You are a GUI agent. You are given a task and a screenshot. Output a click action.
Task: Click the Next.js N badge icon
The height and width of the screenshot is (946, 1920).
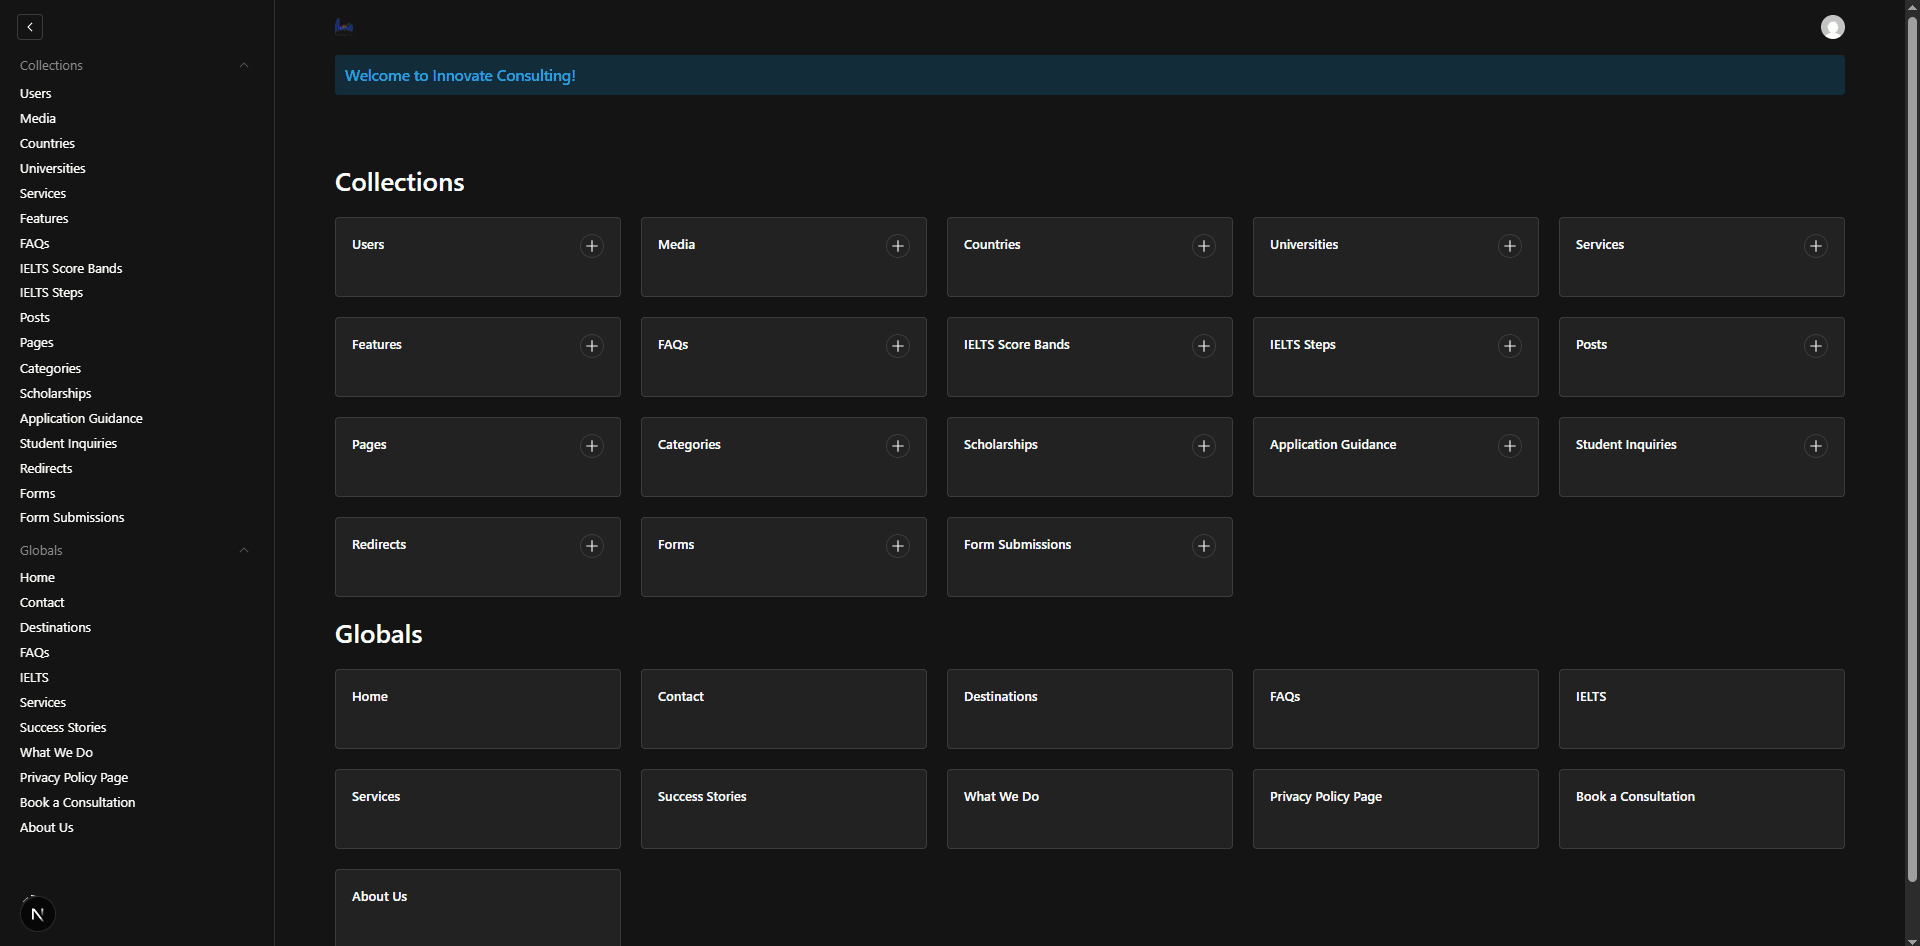pos(38,914)
